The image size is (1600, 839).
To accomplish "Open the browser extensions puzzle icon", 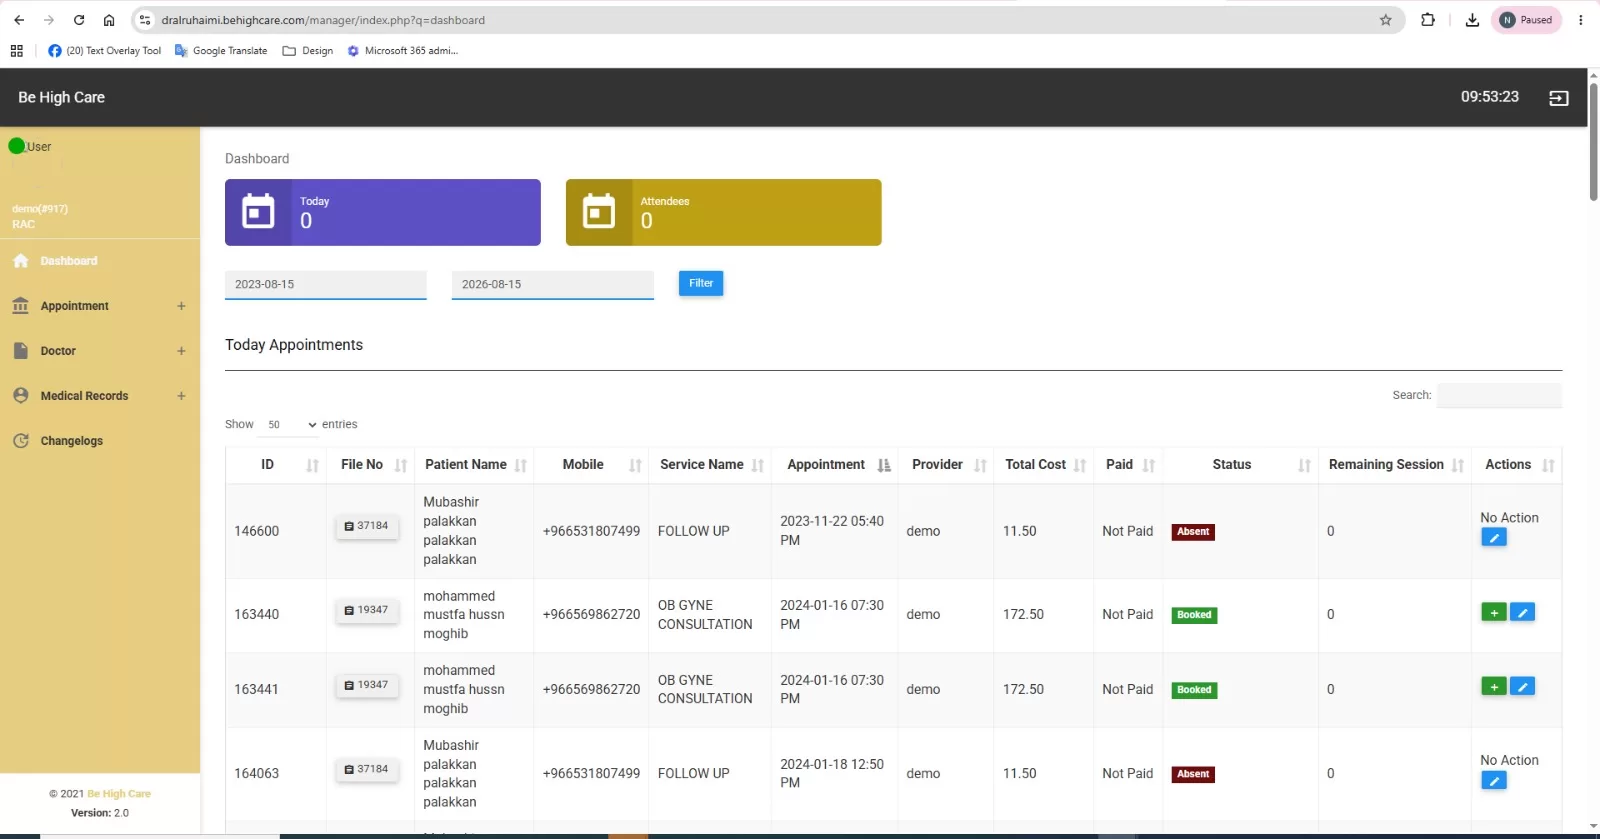I will [x=1428, y=20].
